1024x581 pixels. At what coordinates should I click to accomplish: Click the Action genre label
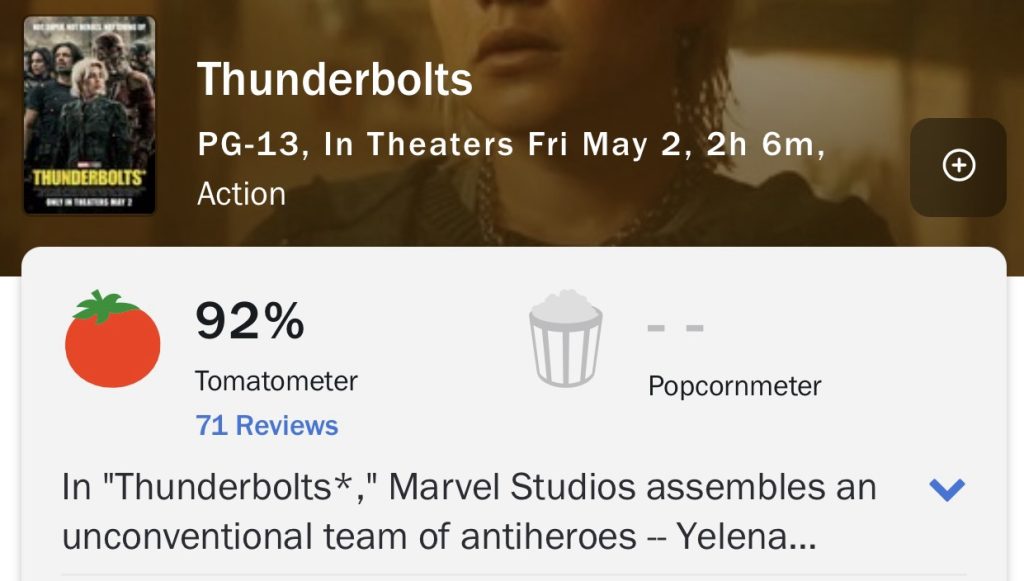click(241, 194)
